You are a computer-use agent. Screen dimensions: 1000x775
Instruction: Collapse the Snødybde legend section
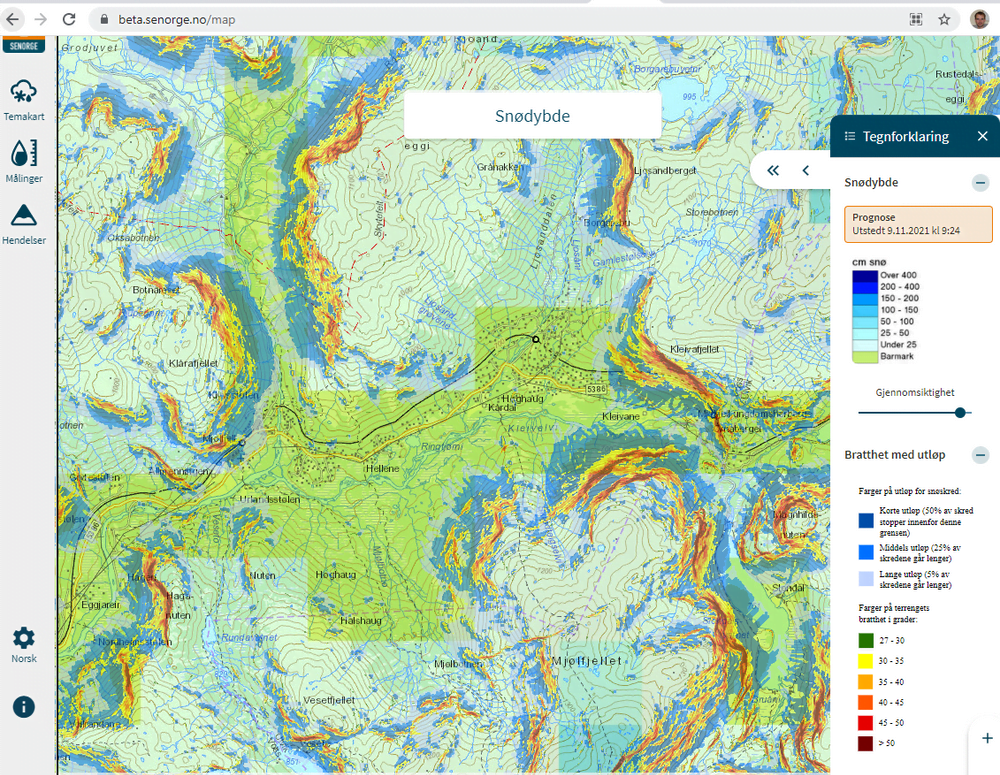(x=981, y=183)
